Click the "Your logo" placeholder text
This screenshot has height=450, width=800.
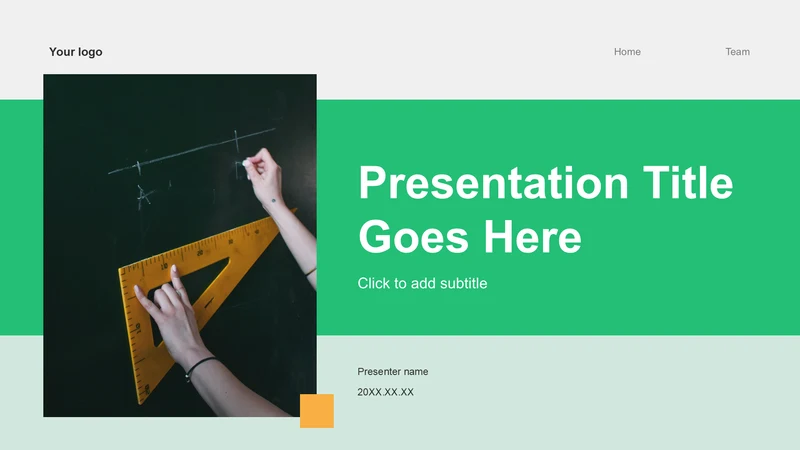coord(76,52)
